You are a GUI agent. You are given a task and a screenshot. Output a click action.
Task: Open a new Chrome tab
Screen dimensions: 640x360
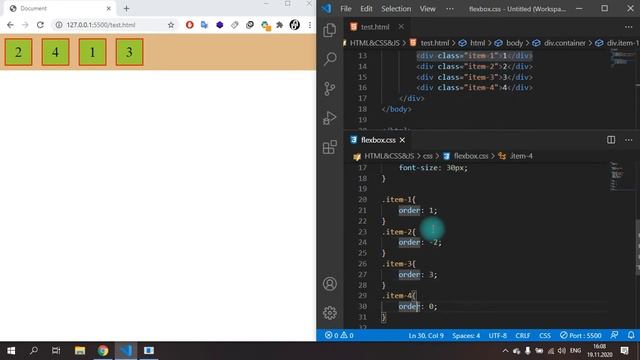pyautogui.click(x=126, y=8)
